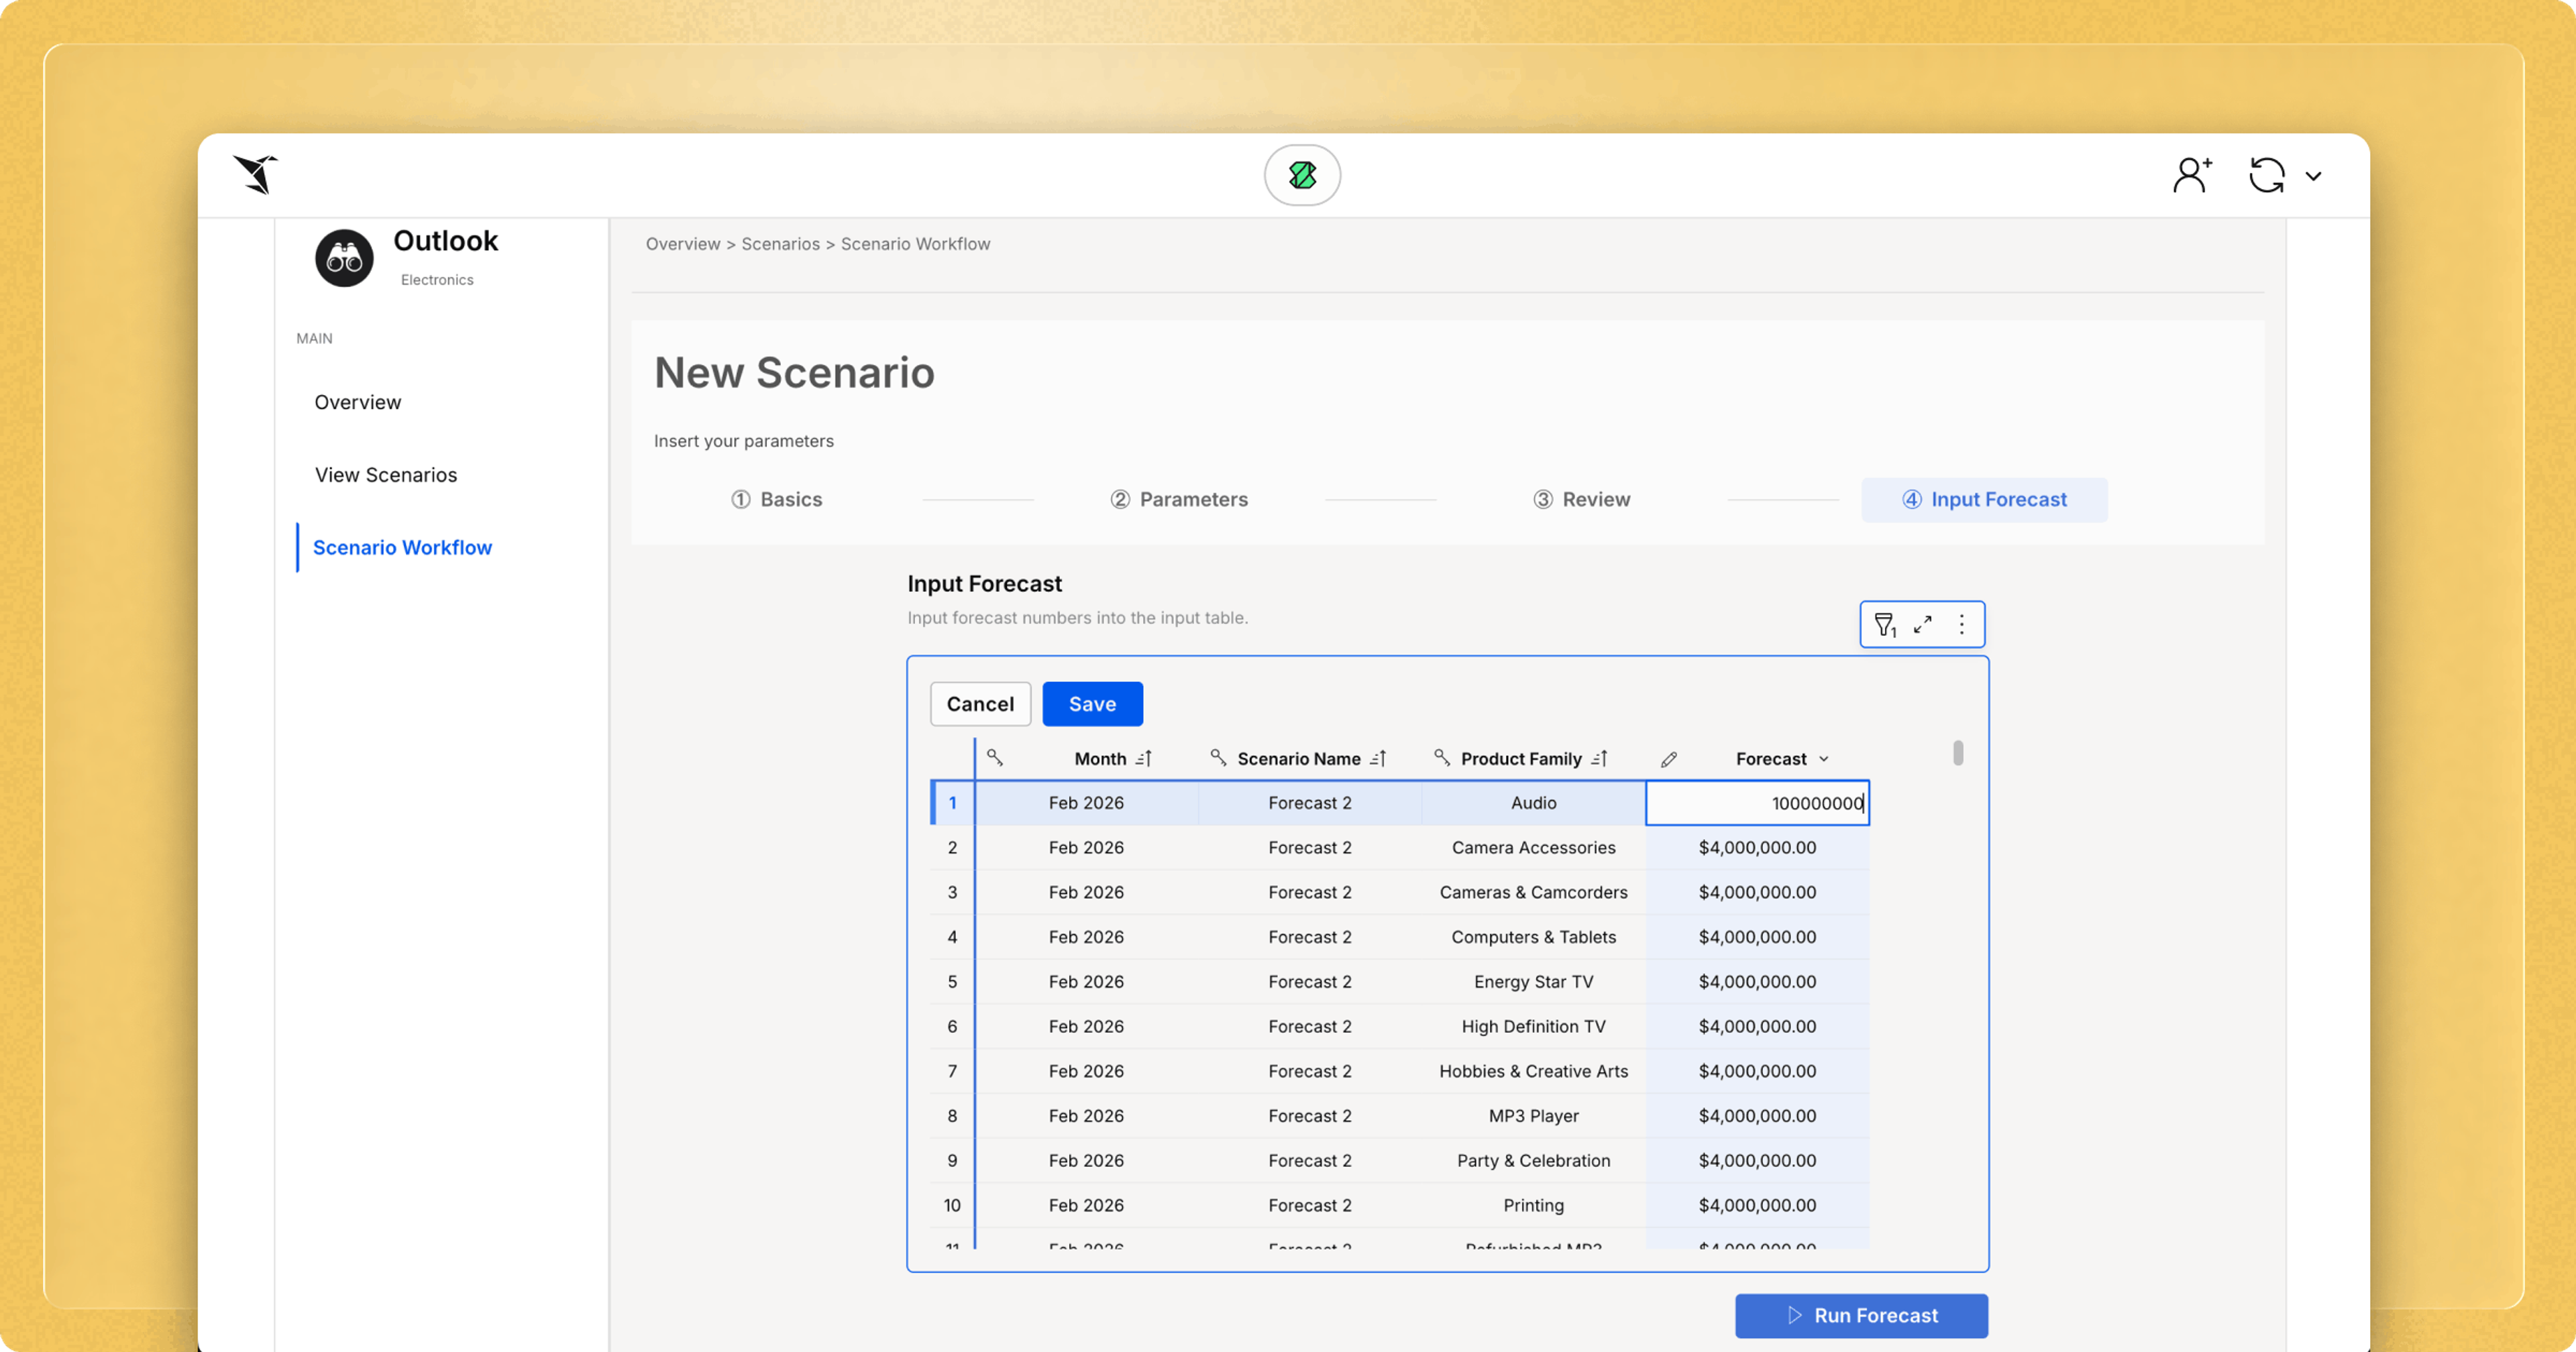Switch to the Review step
This screenshot has height=1352, width=2576.
coord(1581,499)
